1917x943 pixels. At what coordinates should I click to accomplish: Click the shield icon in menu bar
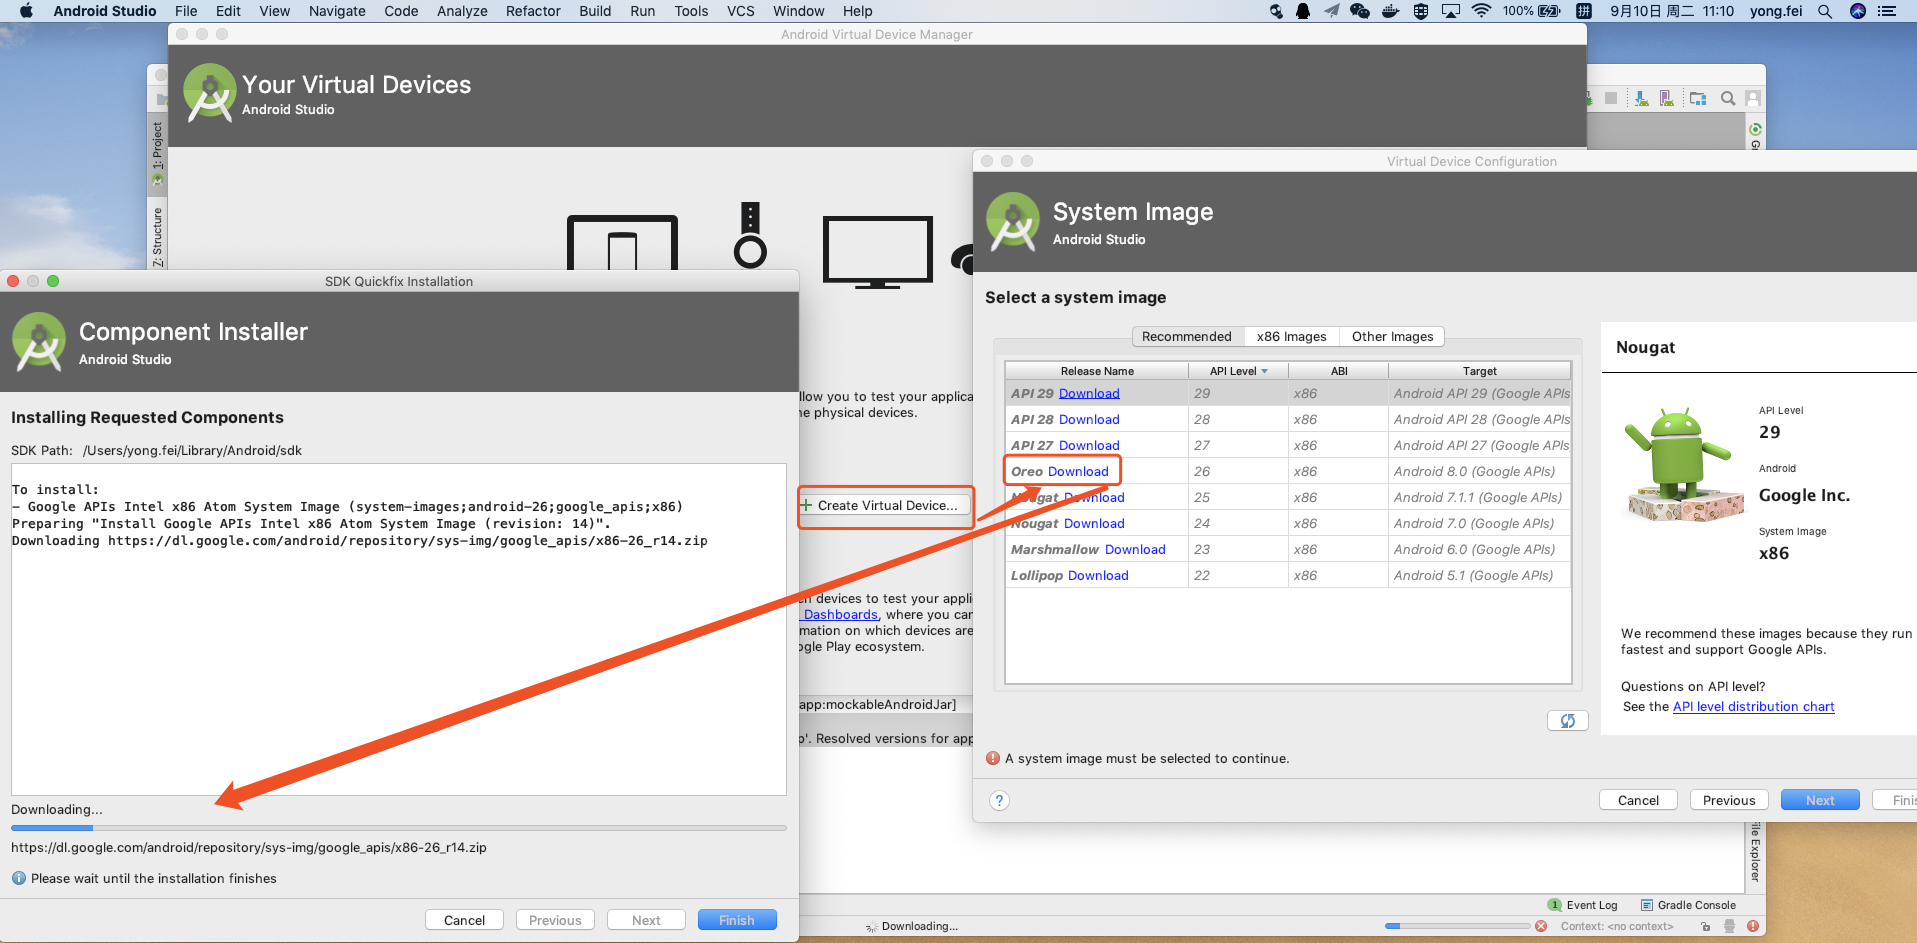(1421, 11)
